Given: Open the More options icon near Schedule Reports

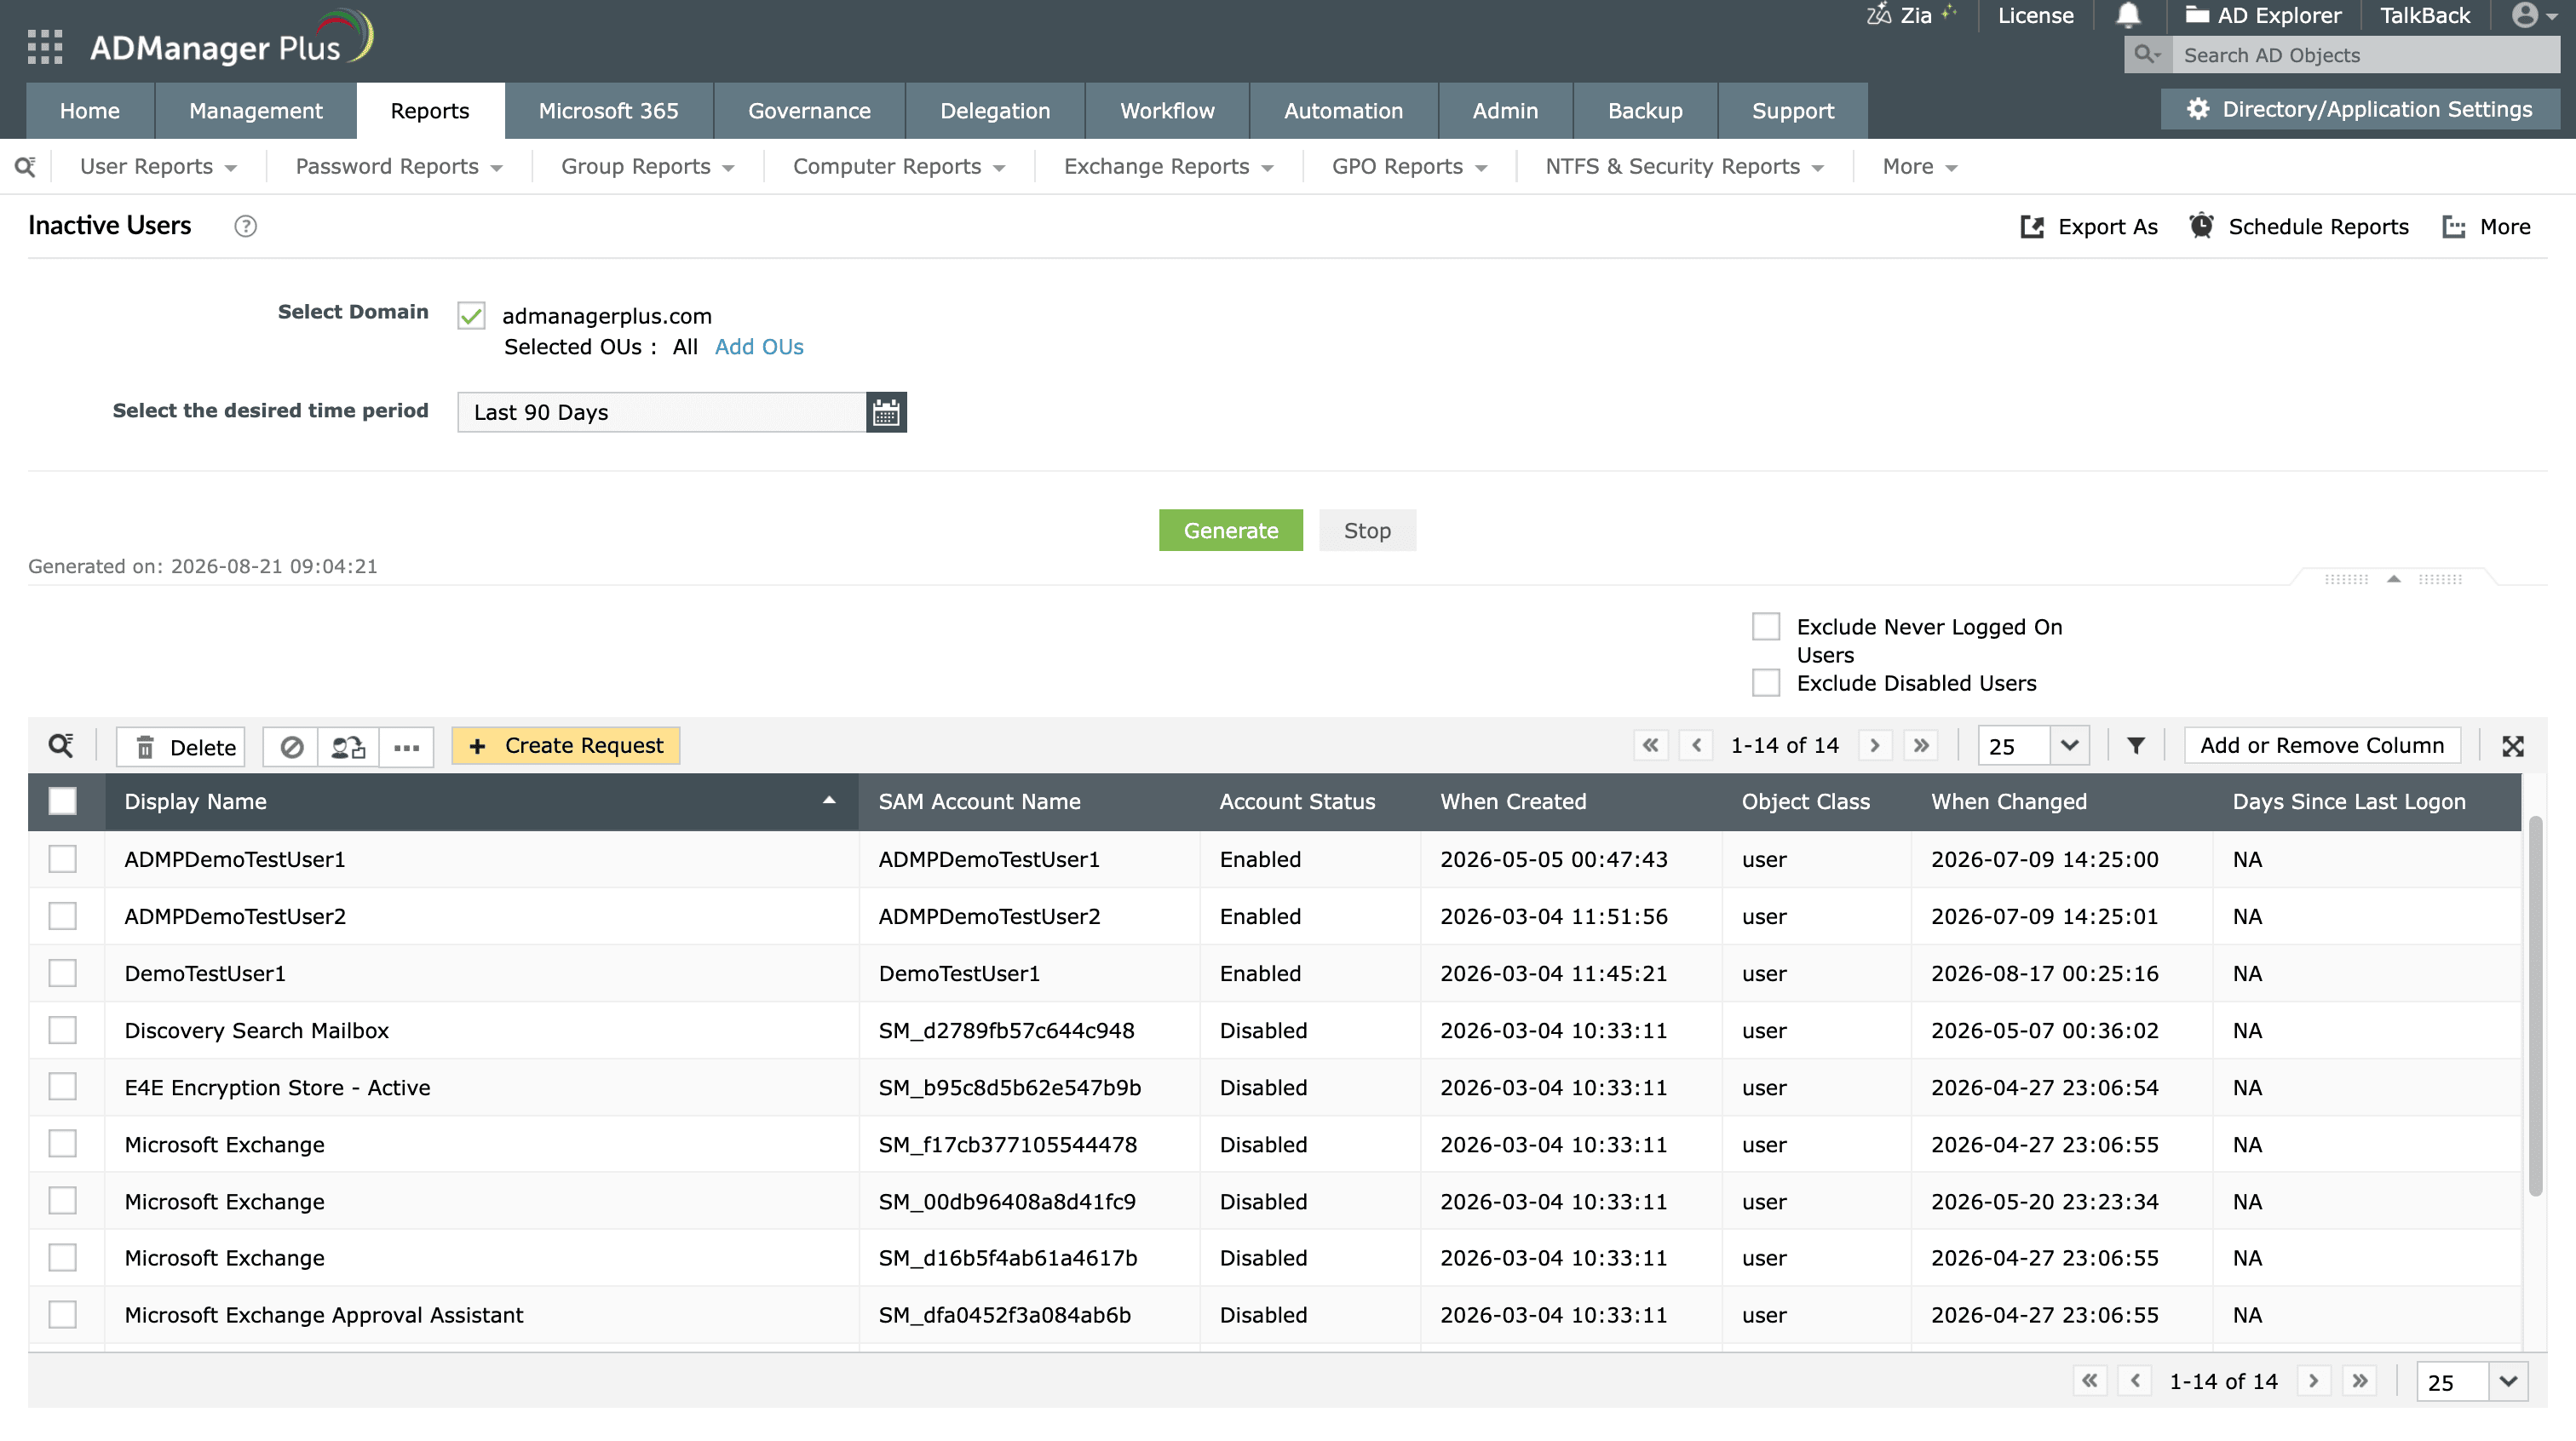Looking at the screenshot, I should coord(2453,227).
